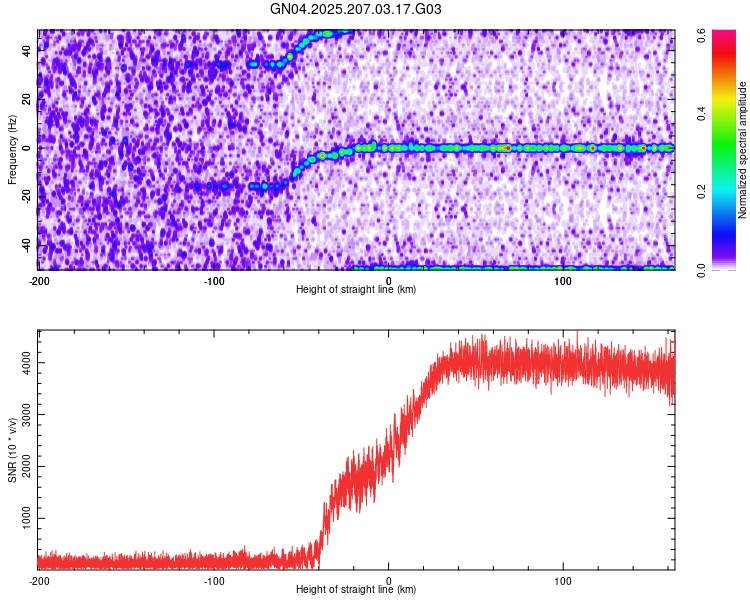Click the plot title GN04.2025.207.03.17.G03
The height and width of the screenshot is (600, 750).
pos(355,9)
